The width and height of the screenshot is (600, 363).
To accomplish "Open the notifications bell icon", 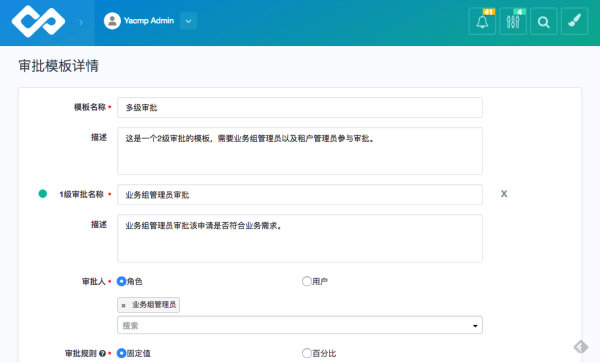I will 483,21.
